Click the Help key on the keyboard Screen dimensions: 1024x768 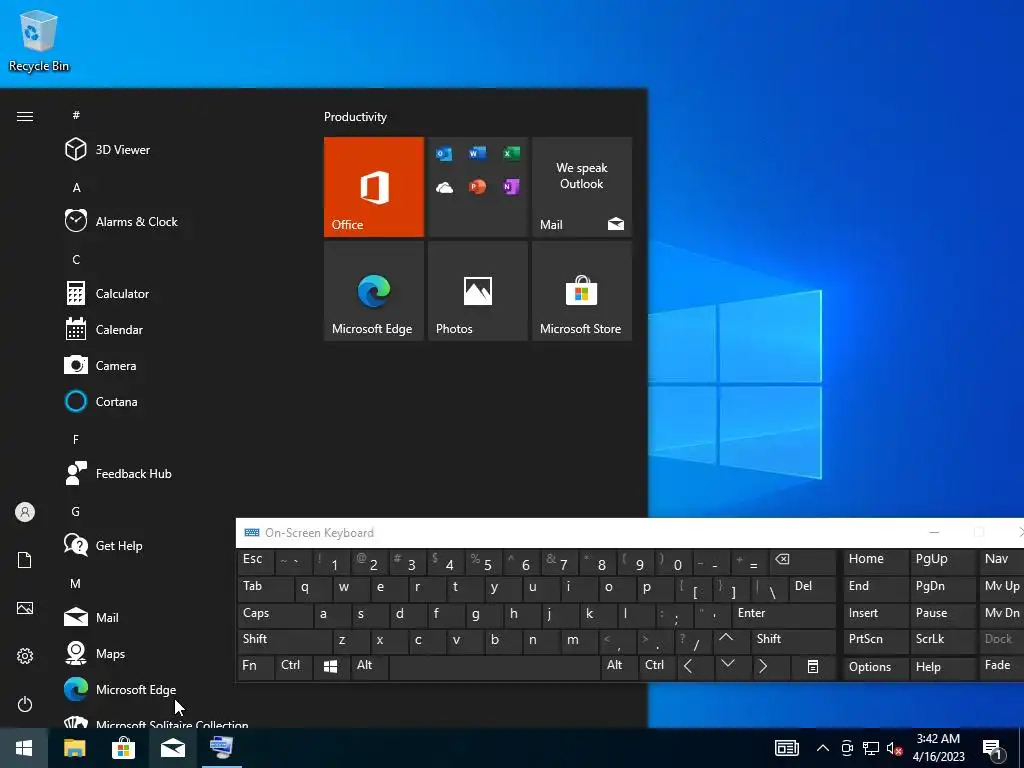pos(941,667)
